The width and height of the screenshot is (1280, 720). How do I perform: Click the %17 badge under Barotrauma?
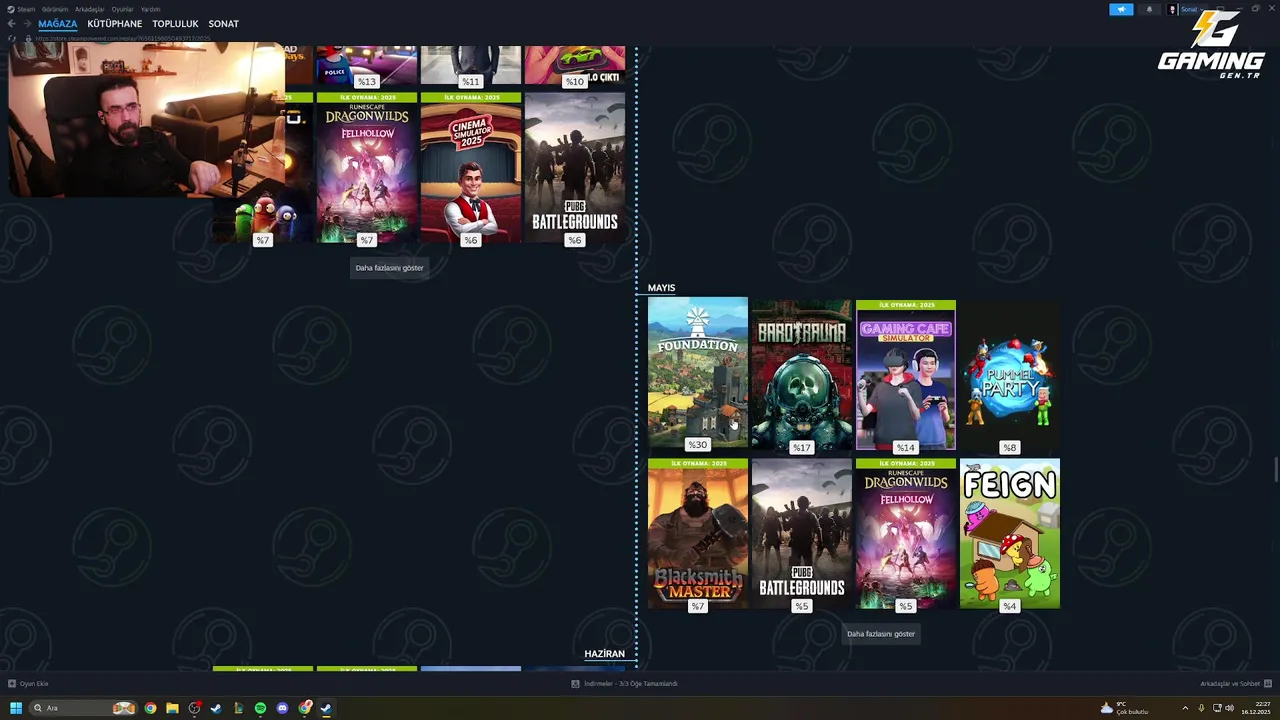[x=801, y=448]
